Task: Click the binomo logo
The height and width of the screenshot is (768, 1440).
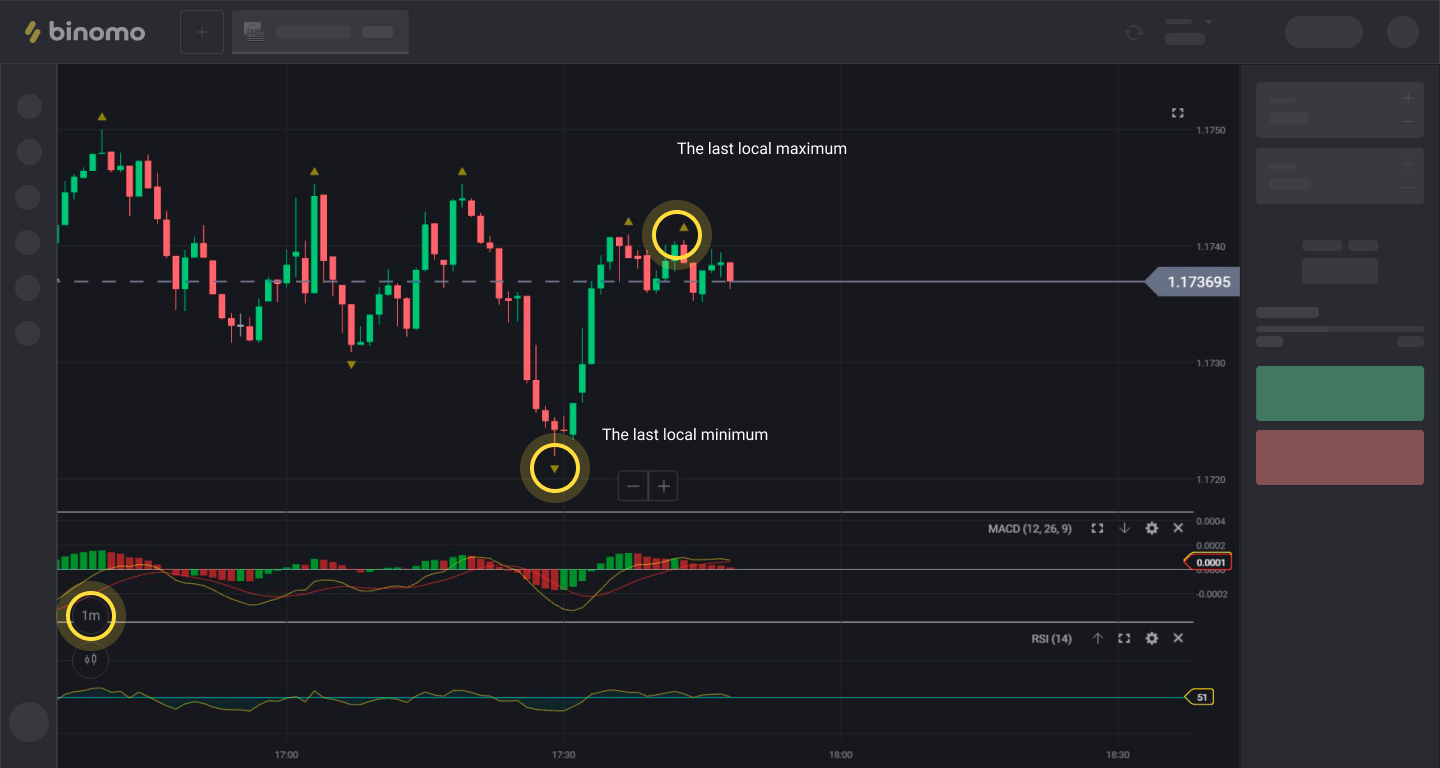Action: coord(85,32)
